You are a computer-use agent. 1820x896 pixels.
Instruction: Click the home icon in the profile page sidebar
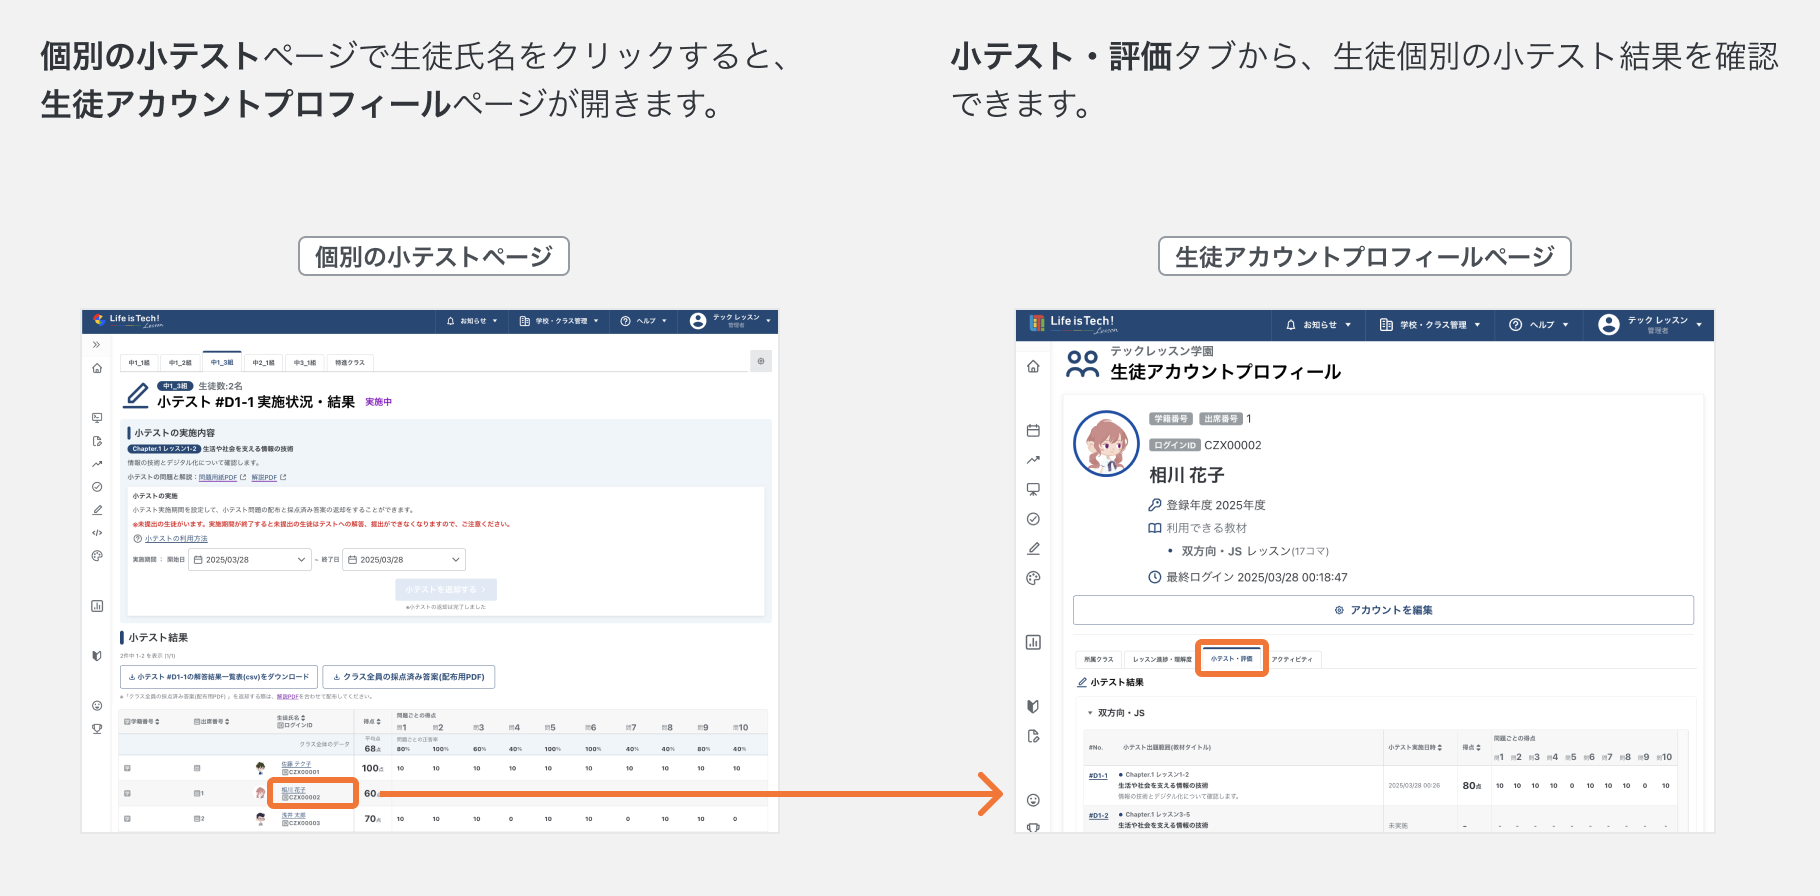(x=1033, y=367)
